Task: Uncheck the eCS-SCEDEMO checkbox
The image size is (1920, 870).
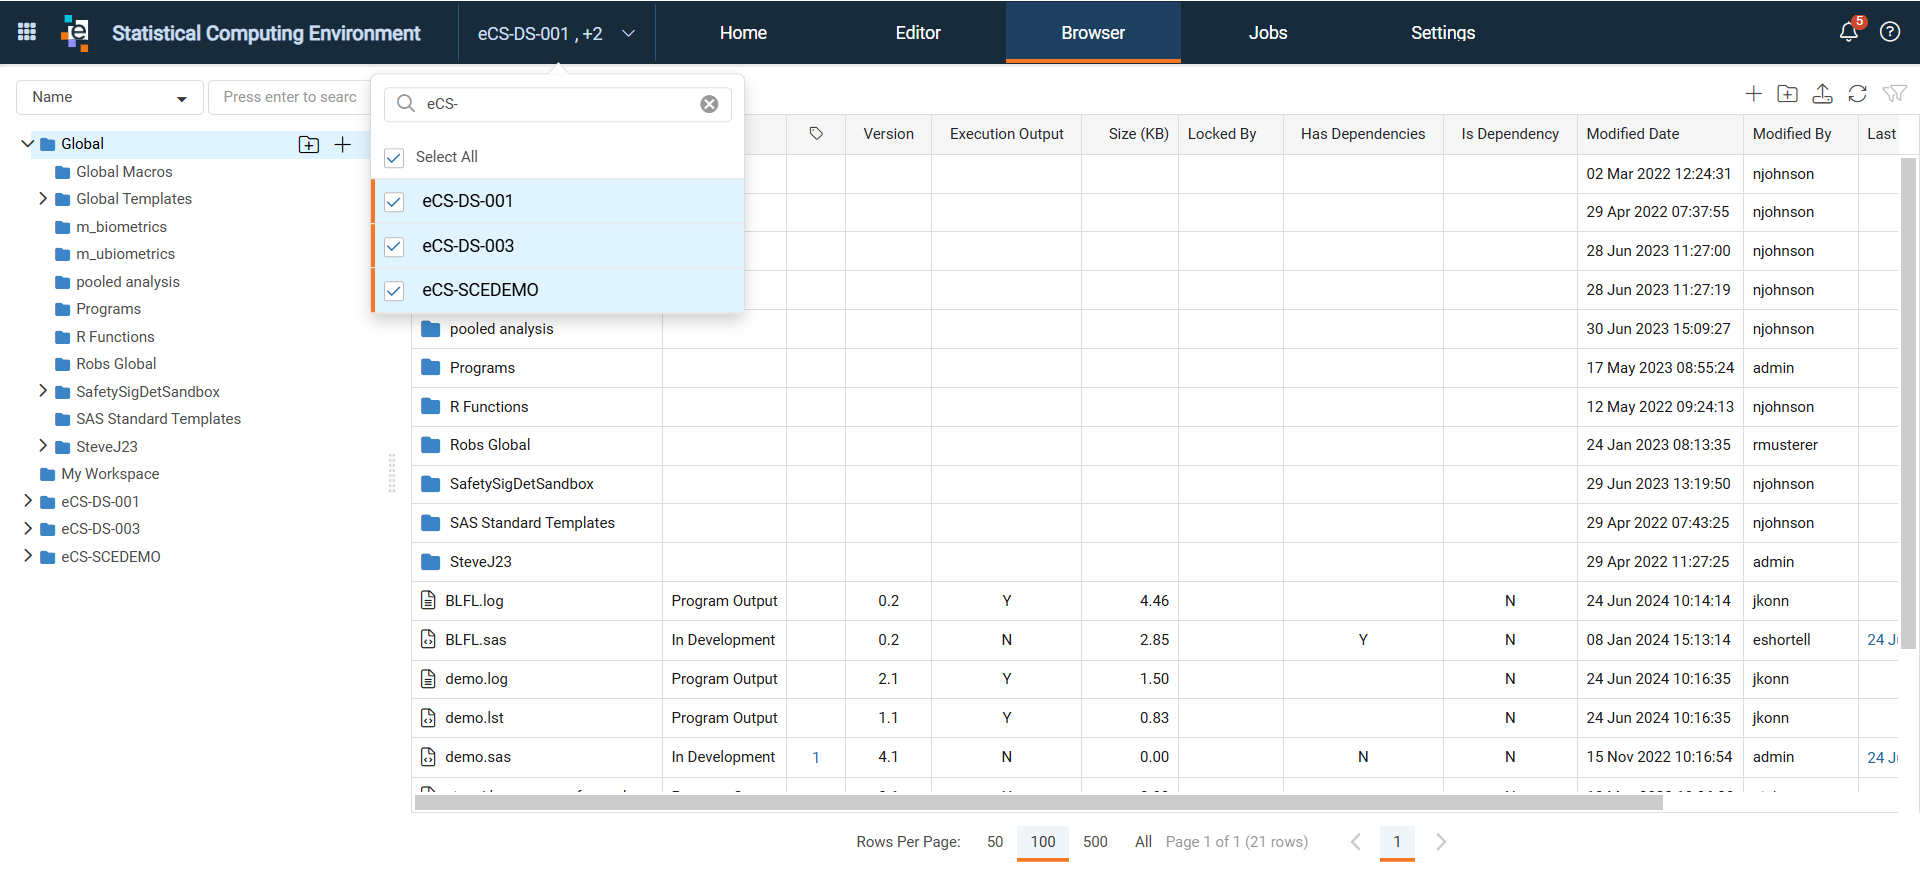Action: (394, 291)
